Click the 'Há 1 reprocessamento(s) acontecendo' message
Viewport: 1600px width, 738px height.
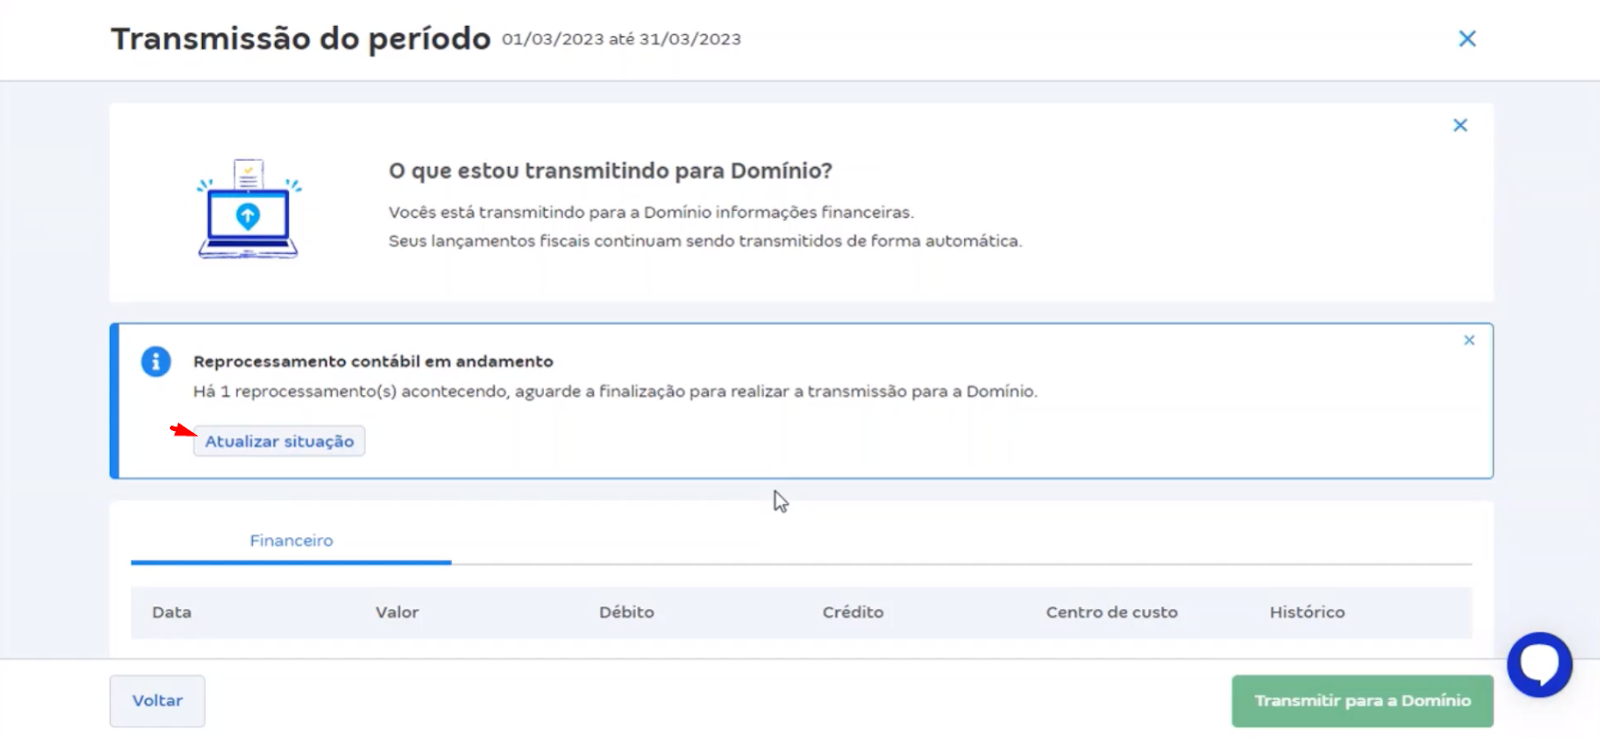pyautogui.click(x=615, y=391)
